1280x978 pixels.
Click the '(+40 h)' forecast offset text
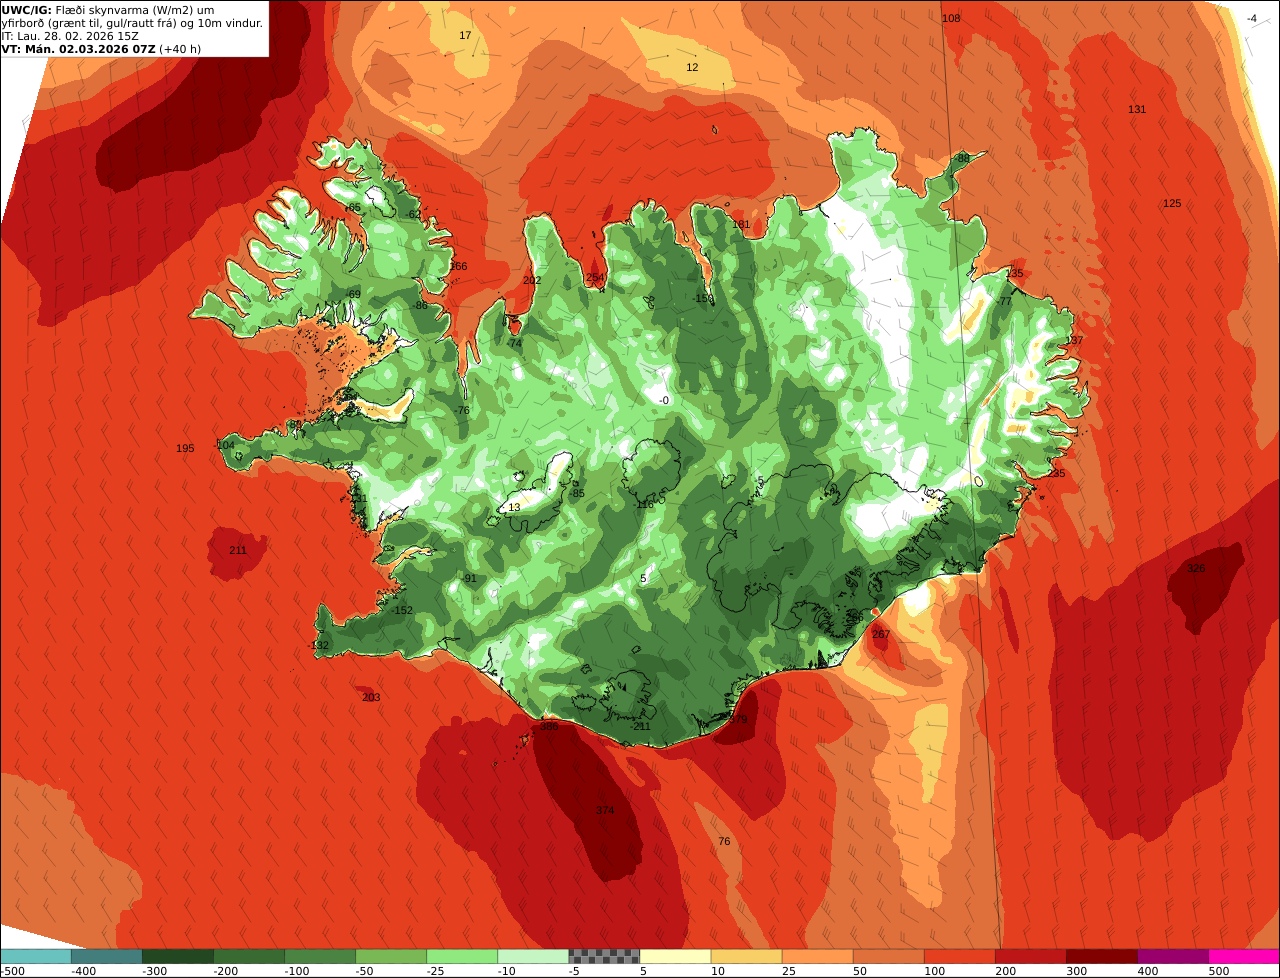coord(180,49)
